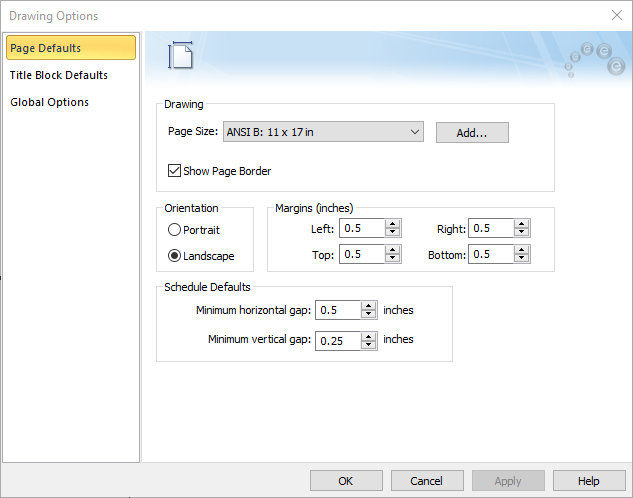Select Portrait orientation
This screenshot has height=498, width=633.
click(x=174, y=230)
